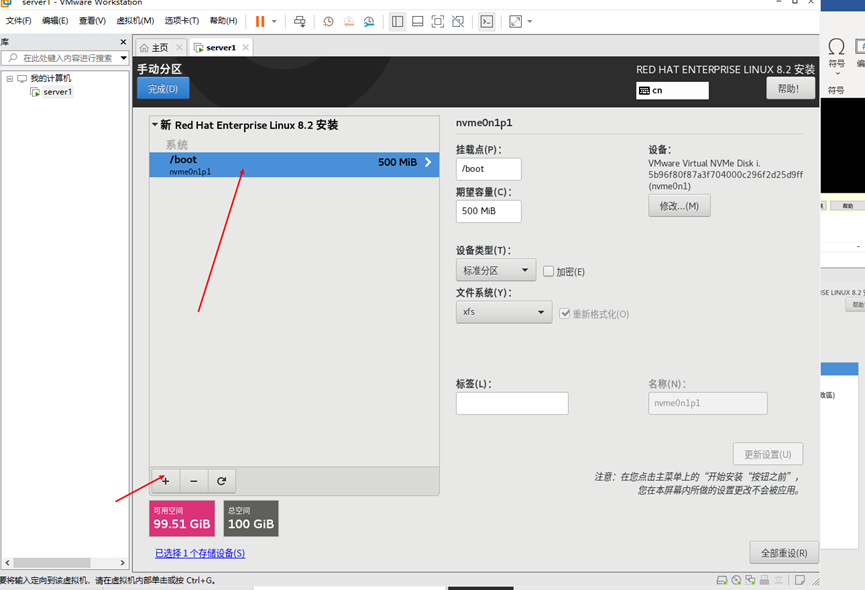Toggle the library sidebar view icon
Viewport: 865px width, 590px height.
click(x=397, y=22)
